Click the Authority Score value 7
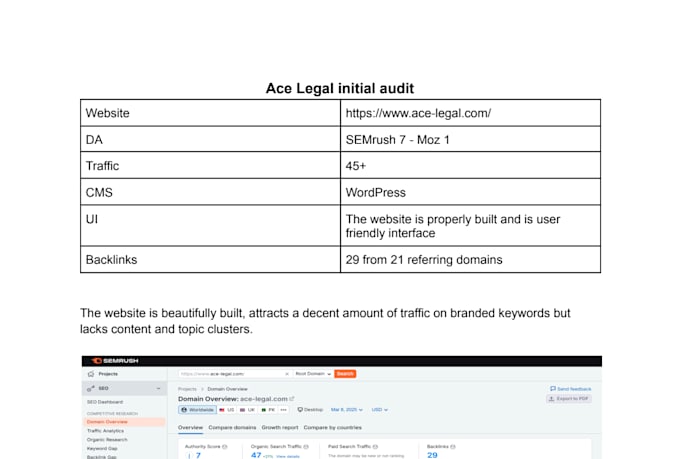The image size is (680, 459). pyautogui.click(x=198, y=455)
